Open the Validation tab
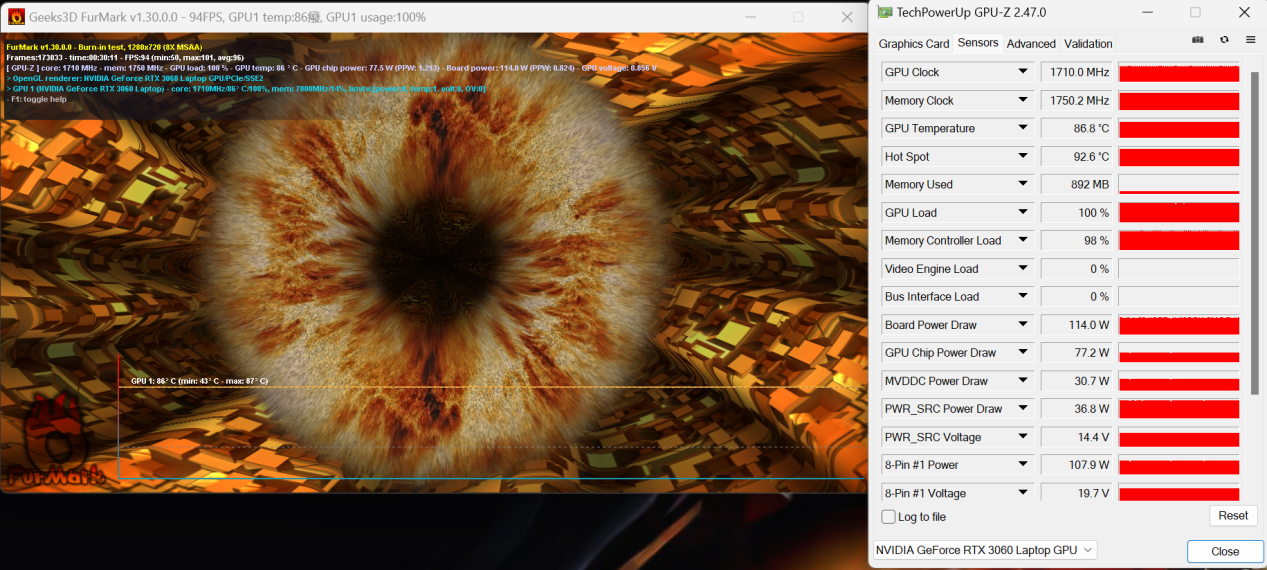The height and width of the screenshot is (570, 1267). click(1088, 44)
